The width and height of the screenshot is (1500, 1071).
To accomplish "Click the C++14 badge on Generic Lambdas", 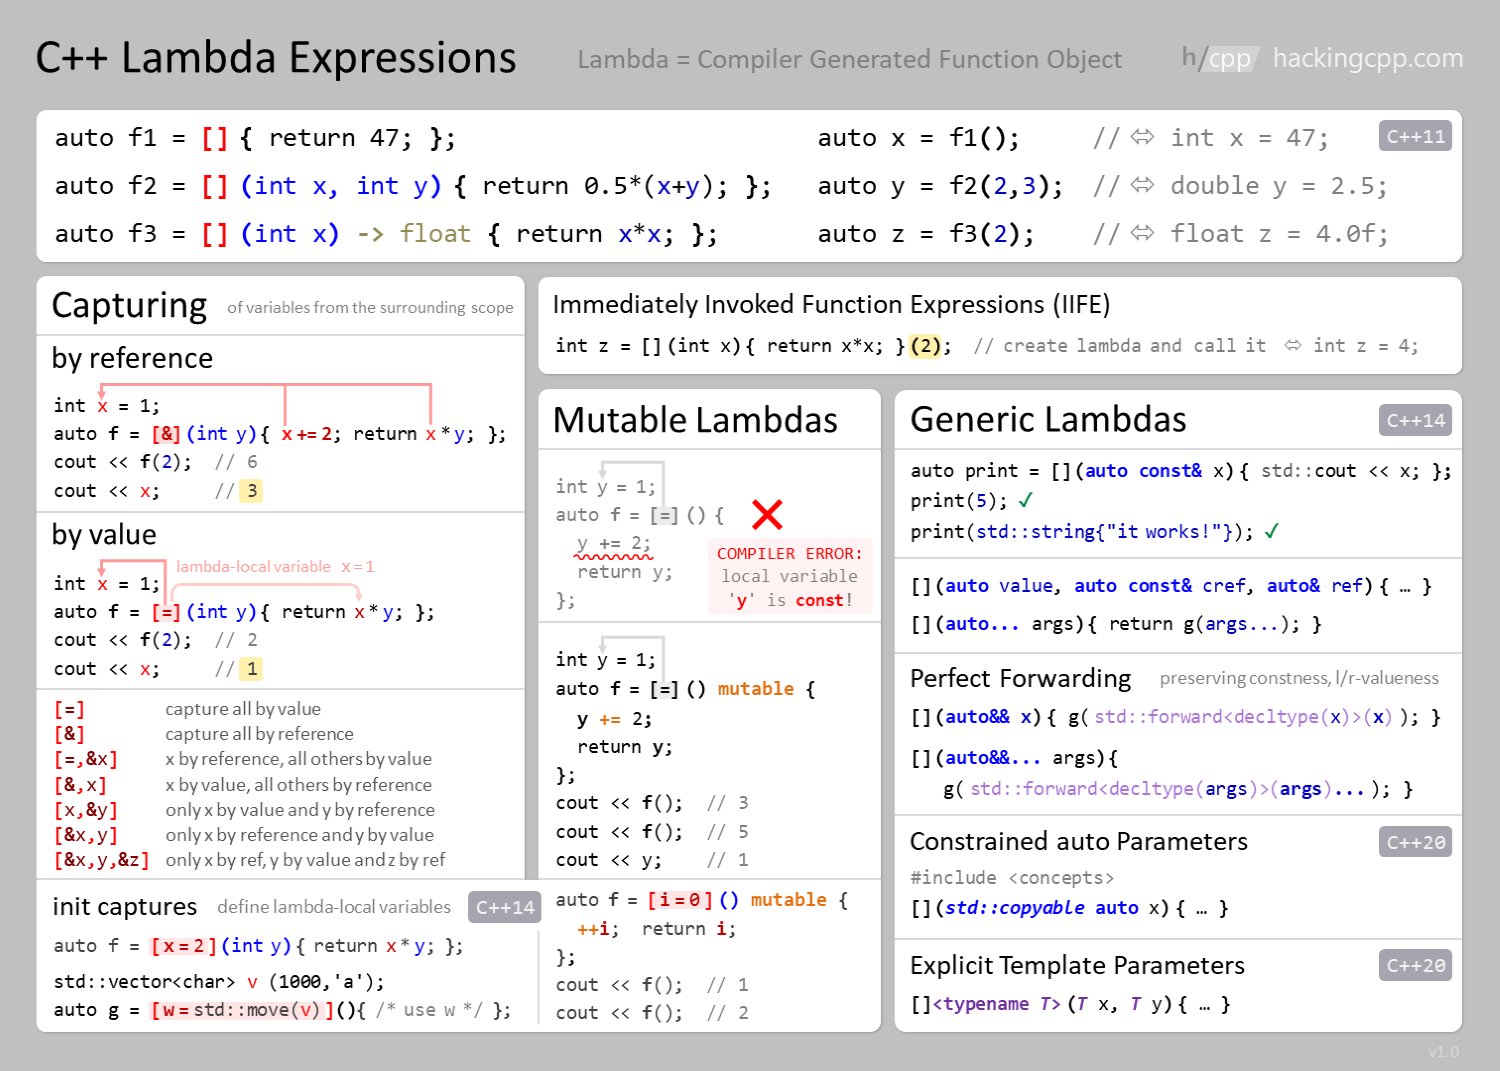I will click(x=1415, y=421).
